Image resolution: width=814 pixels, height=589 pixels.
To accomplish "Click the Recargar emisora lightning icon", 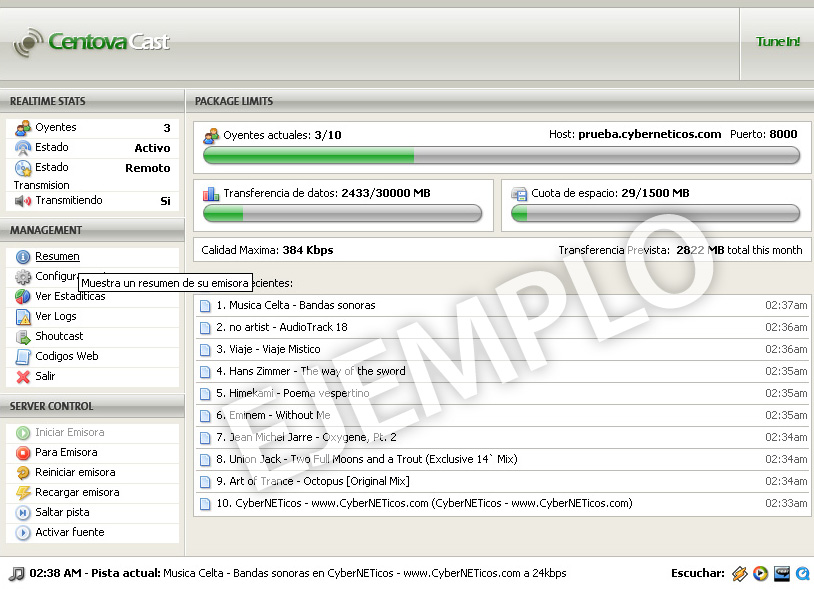I will pos(23,492).
